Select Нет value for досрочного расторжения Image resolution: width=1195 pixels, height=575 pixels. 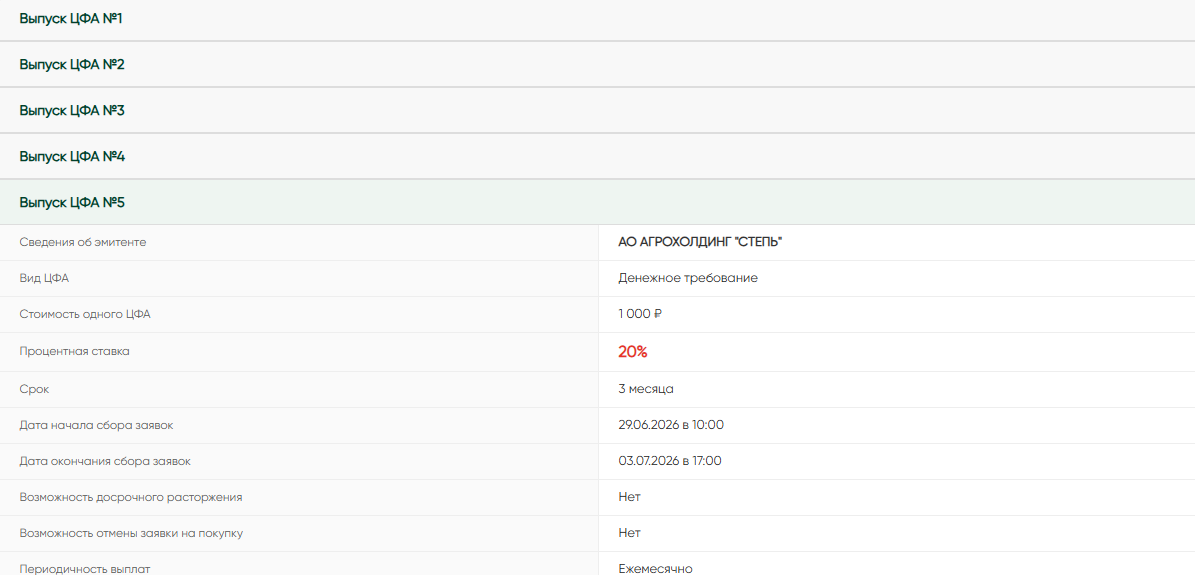[630, 497]
